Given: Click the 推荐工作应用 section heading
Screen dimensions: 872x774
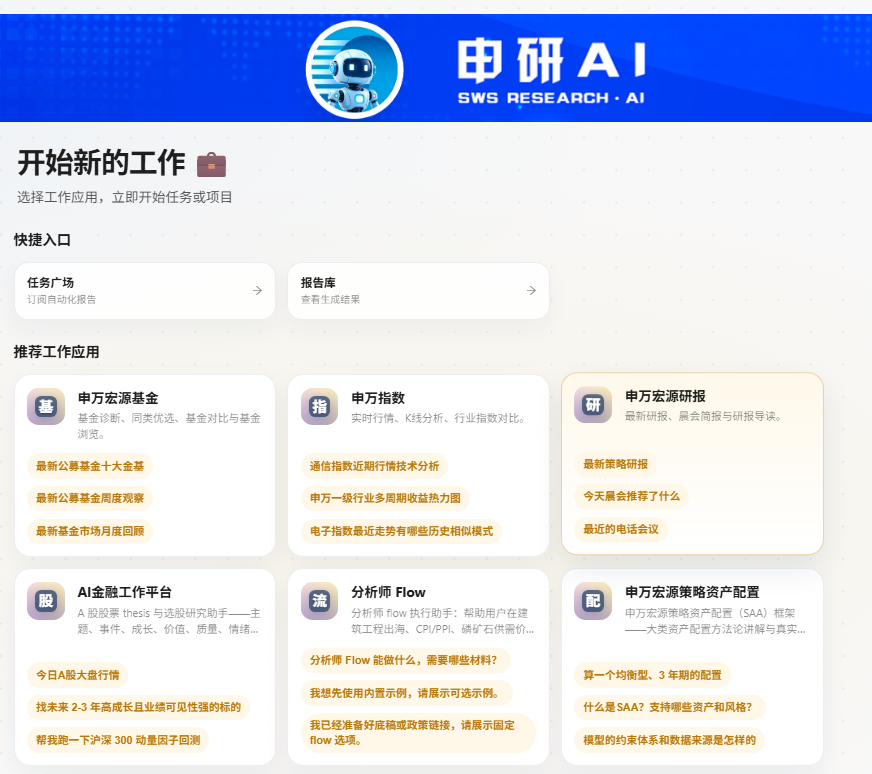Looking at the screenshot, I should (57, 351).
